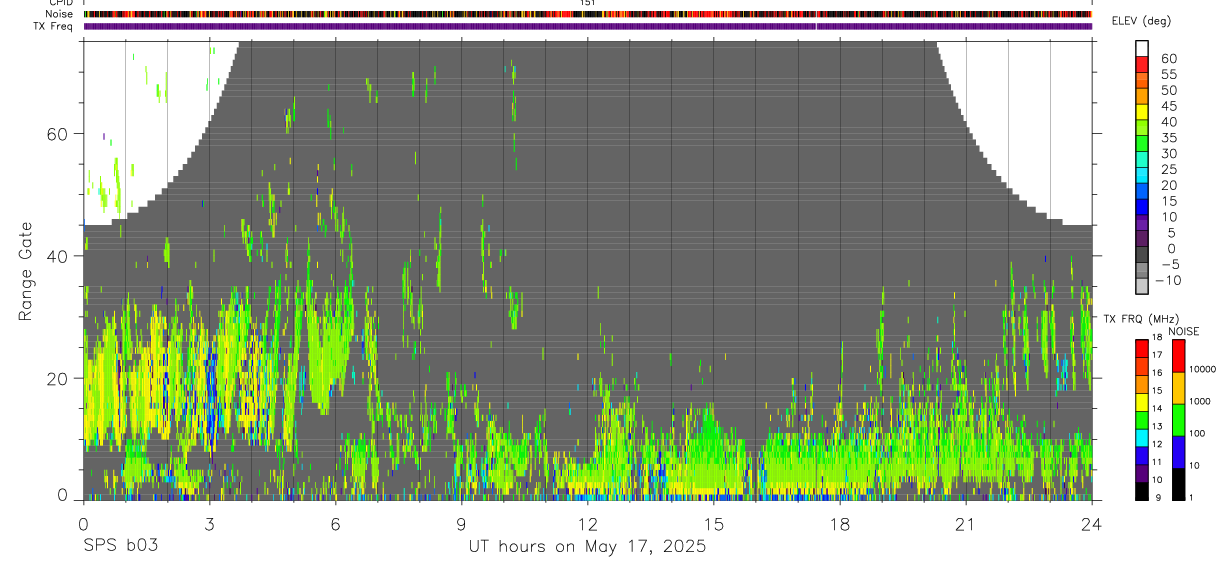The width and height of the screenshot is (1228, 567).
Task: Click the x-axis tick label '9'
Action: pos(461,524)
